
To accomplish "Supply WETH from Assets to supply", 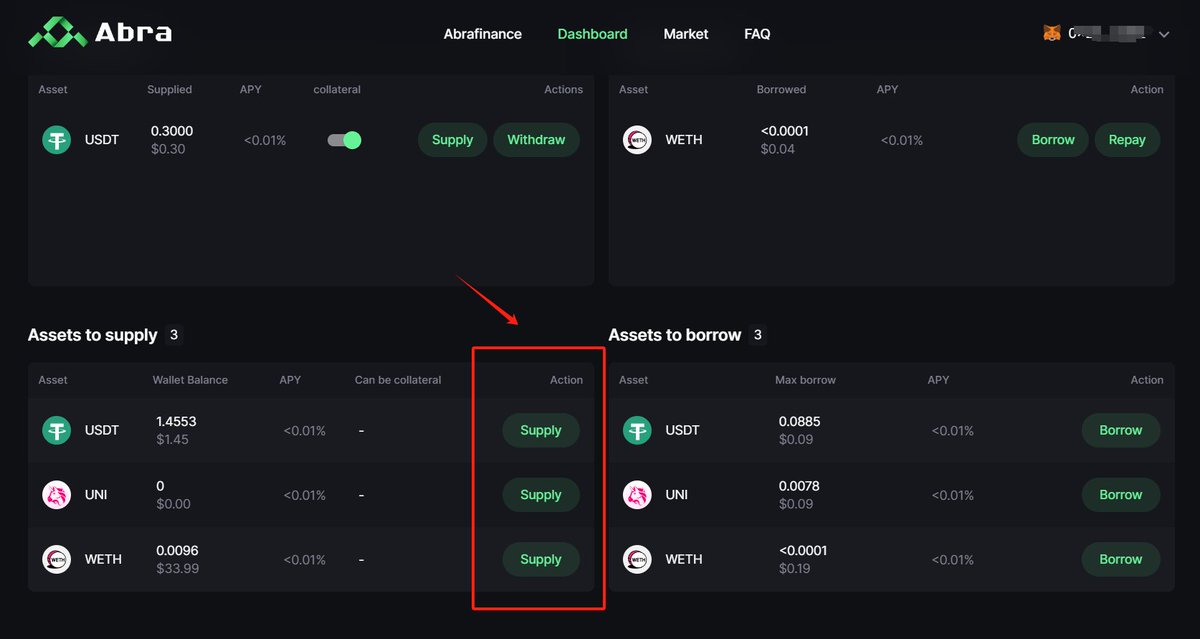I will coord(541,559).
